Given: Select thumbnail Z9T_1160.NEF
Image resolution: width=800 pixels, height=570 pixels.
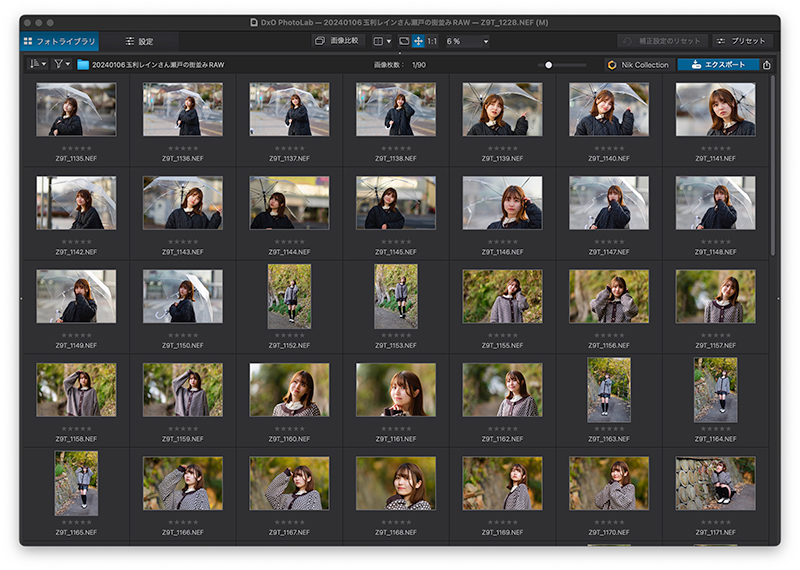Looking at the screenshot, I should (289, 390).
